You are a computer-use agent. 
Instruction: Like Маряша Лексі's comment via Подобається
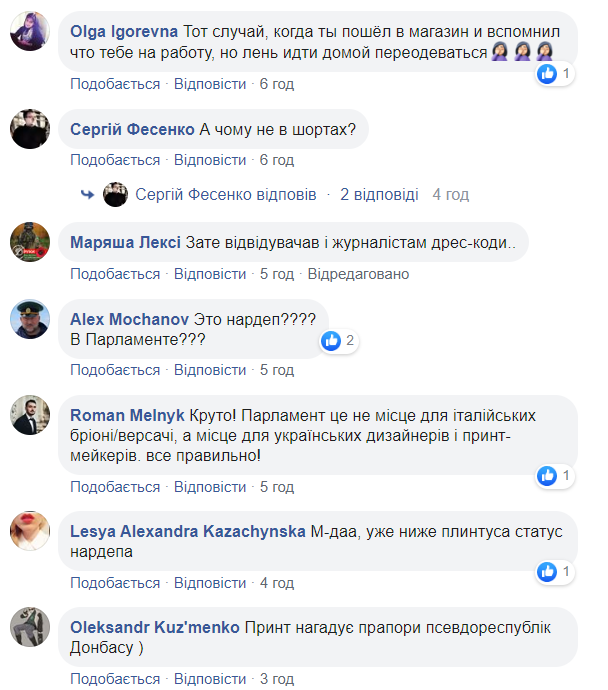pos(115,274)
